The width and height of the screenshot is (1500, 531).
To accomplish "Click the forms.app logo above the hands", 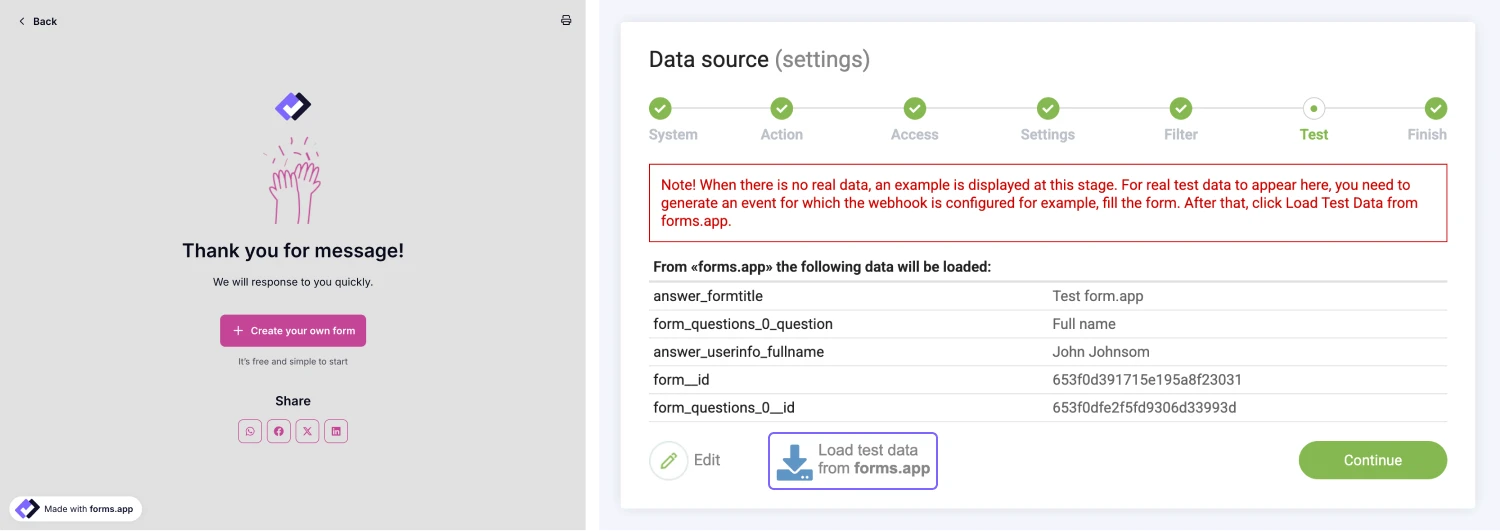I will click(x=293, y=106).
